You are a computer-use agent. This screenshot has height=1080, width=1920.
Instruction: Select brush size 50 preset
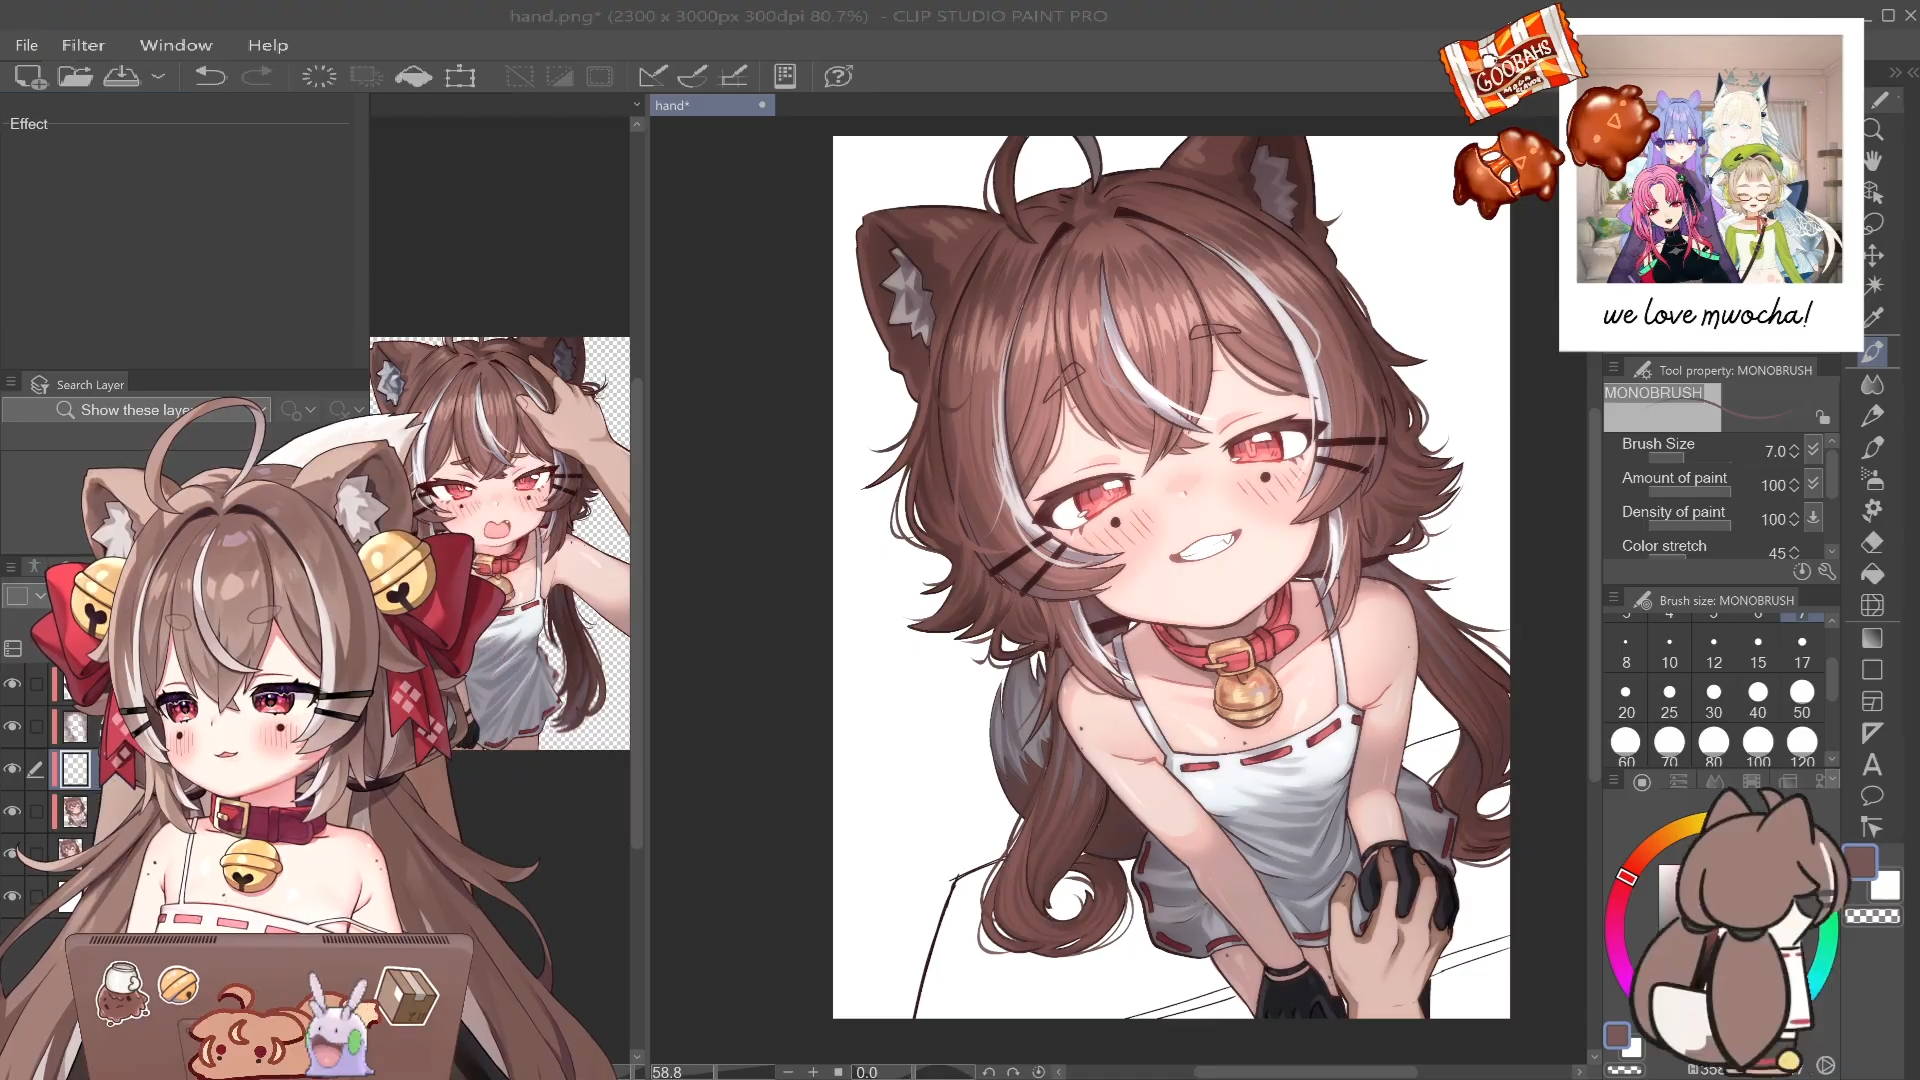pos(1802,699)
